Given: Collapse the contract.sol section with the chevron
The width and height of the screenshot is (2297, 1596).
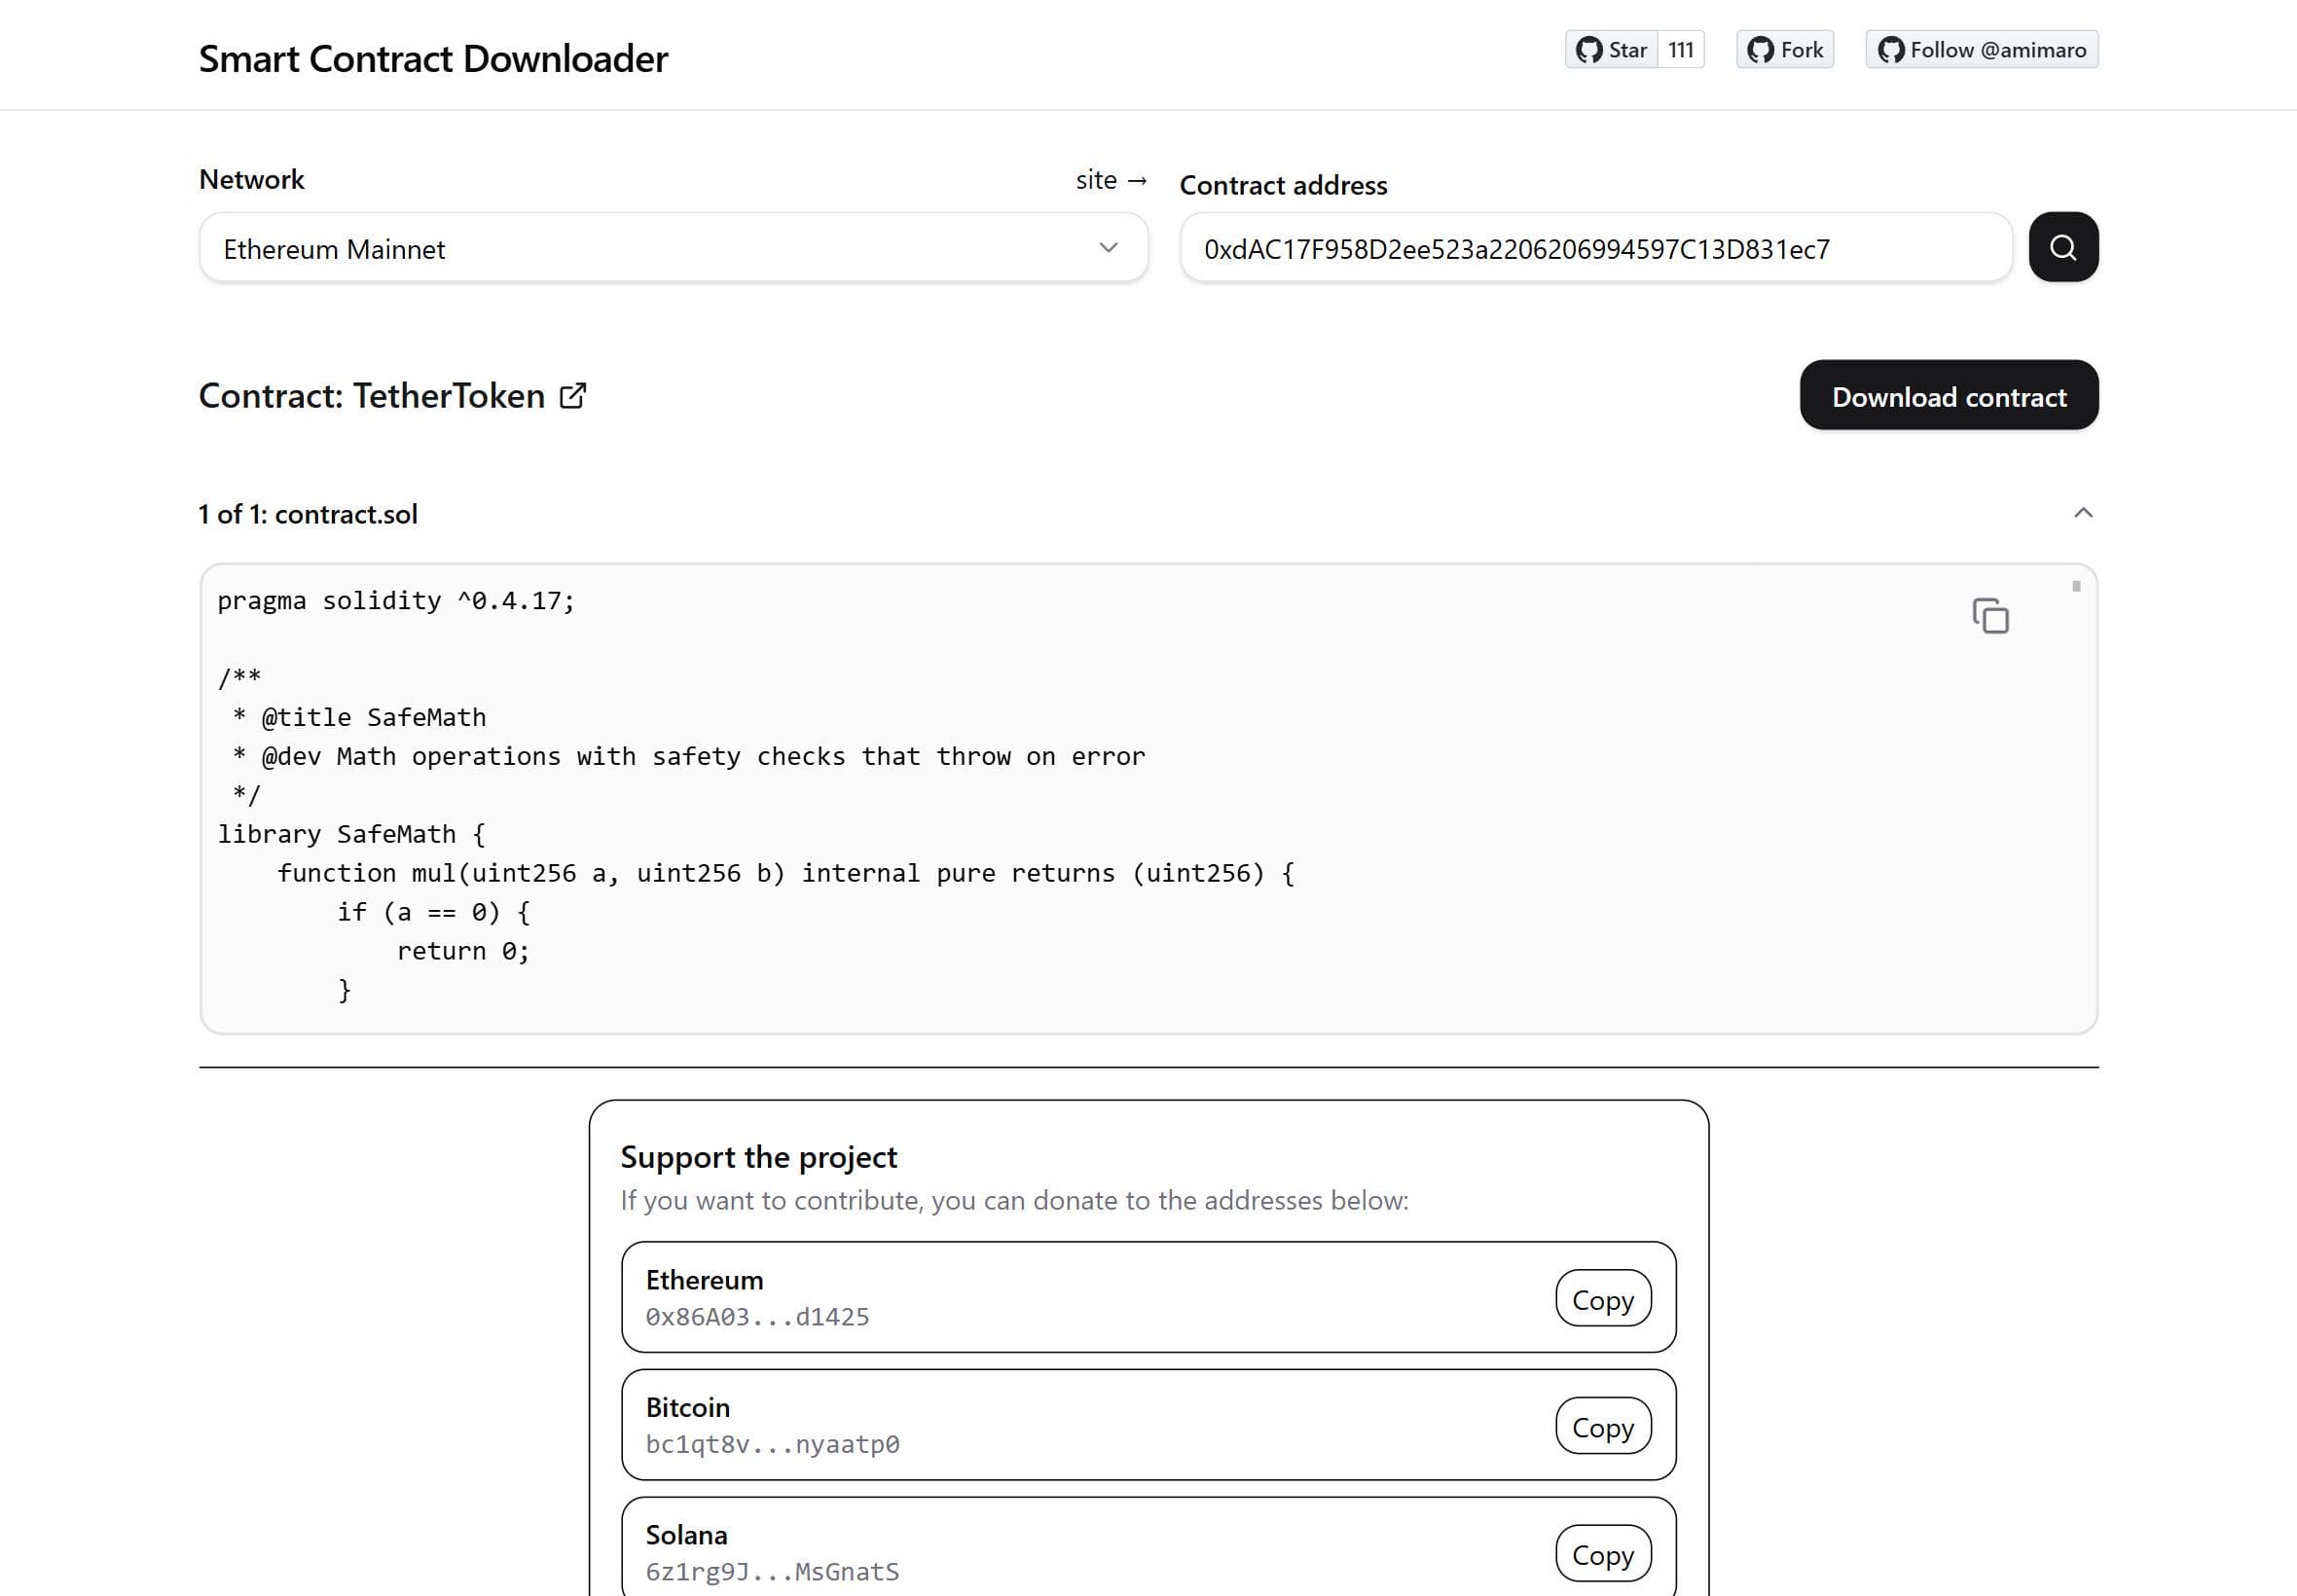Looking at the screenshot, I should click(2082, 512).
